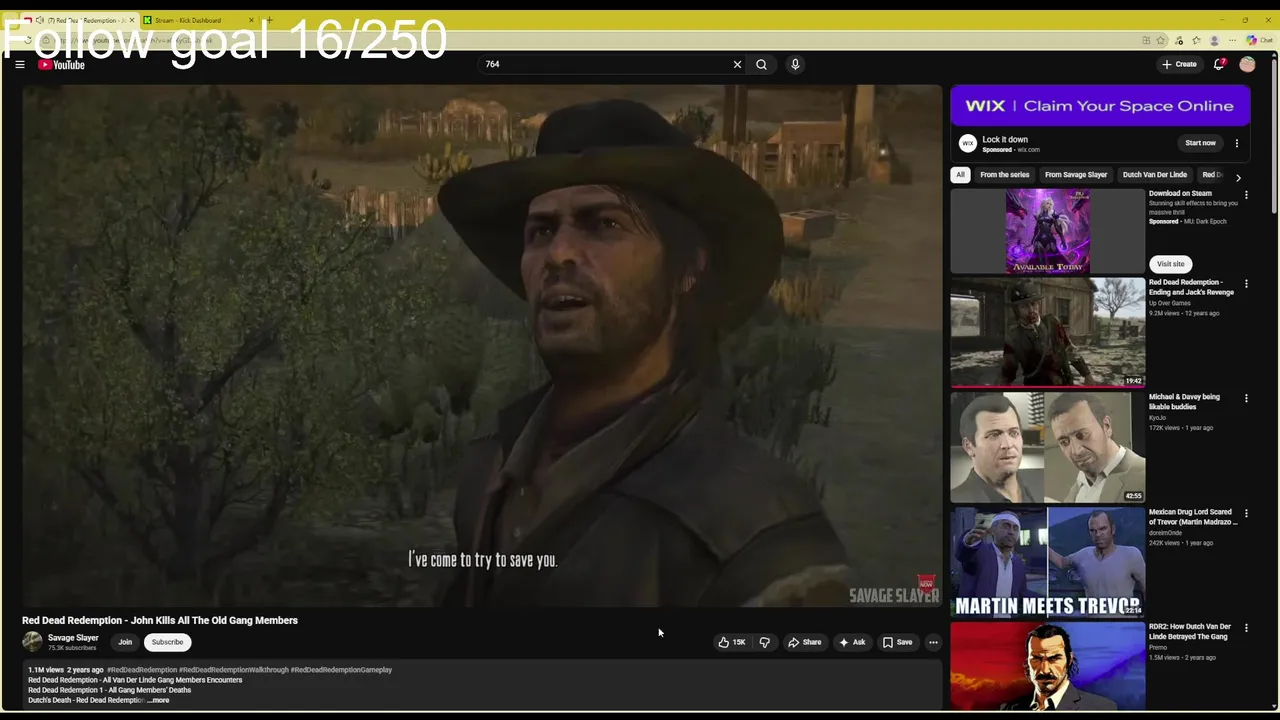
Task: Save the video to a playlist
Action: [897, 642]
